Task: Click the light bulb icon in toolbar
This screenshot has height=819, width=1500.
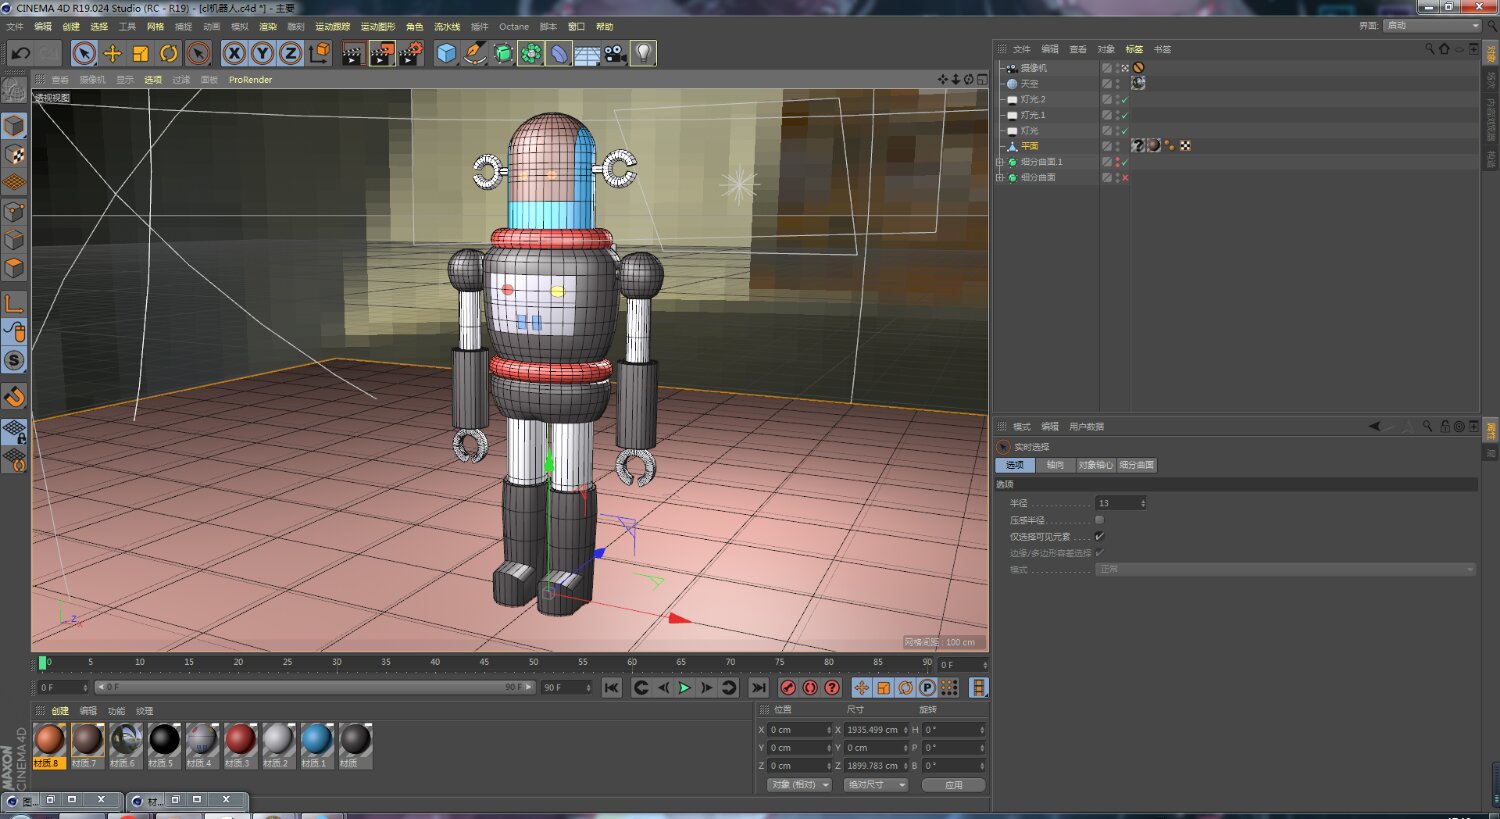Action: click(644, 54)
